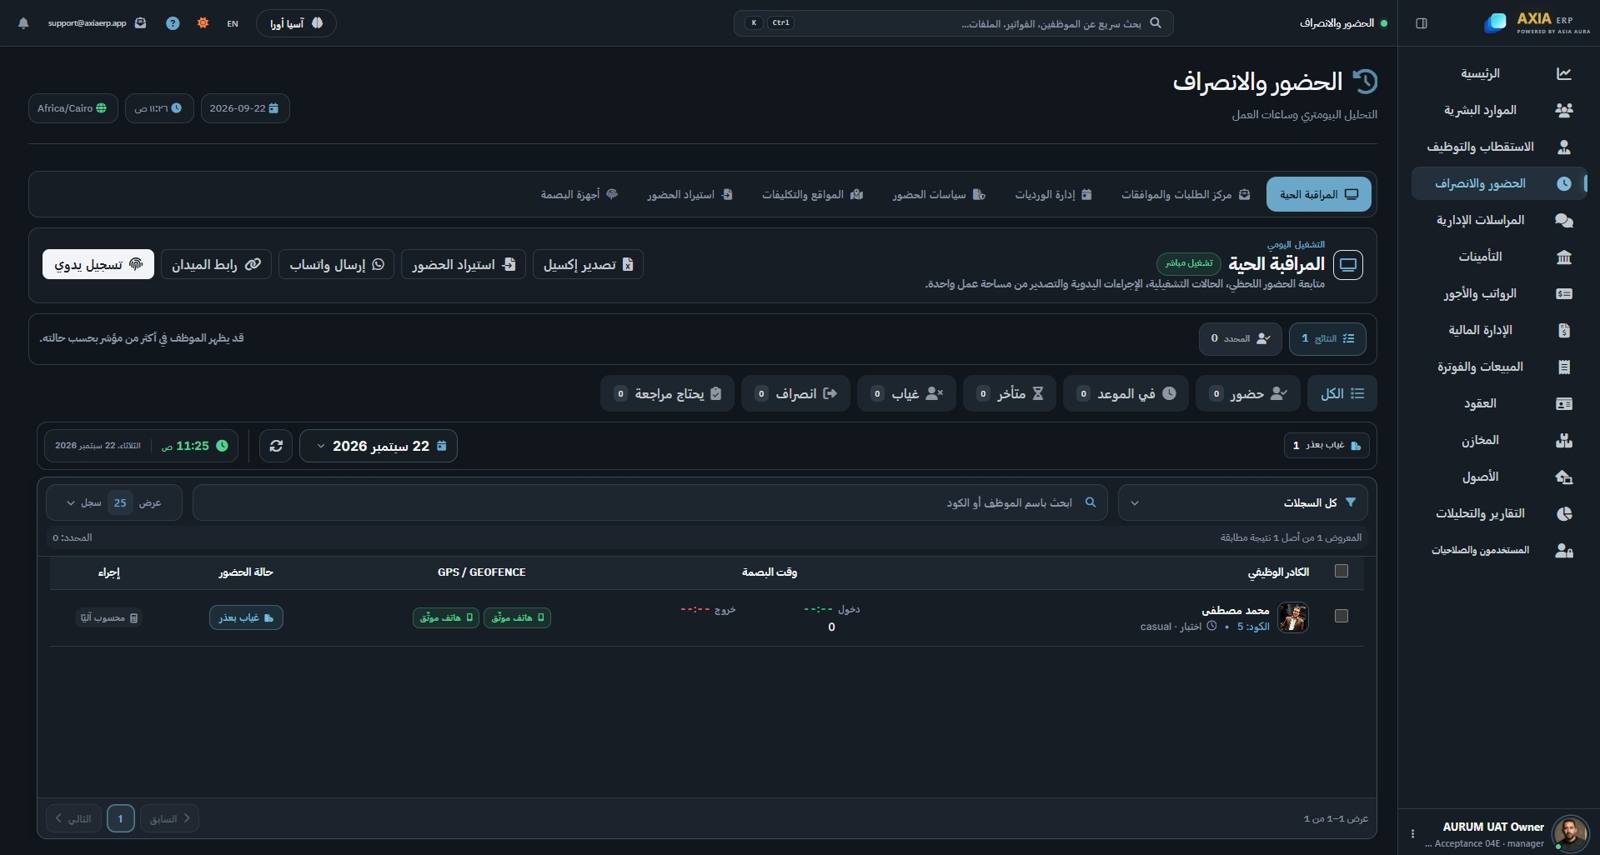Screen dimensions: 1600x855
Task: Click تصدير إكسيل export button
Action: coord(588,264)
